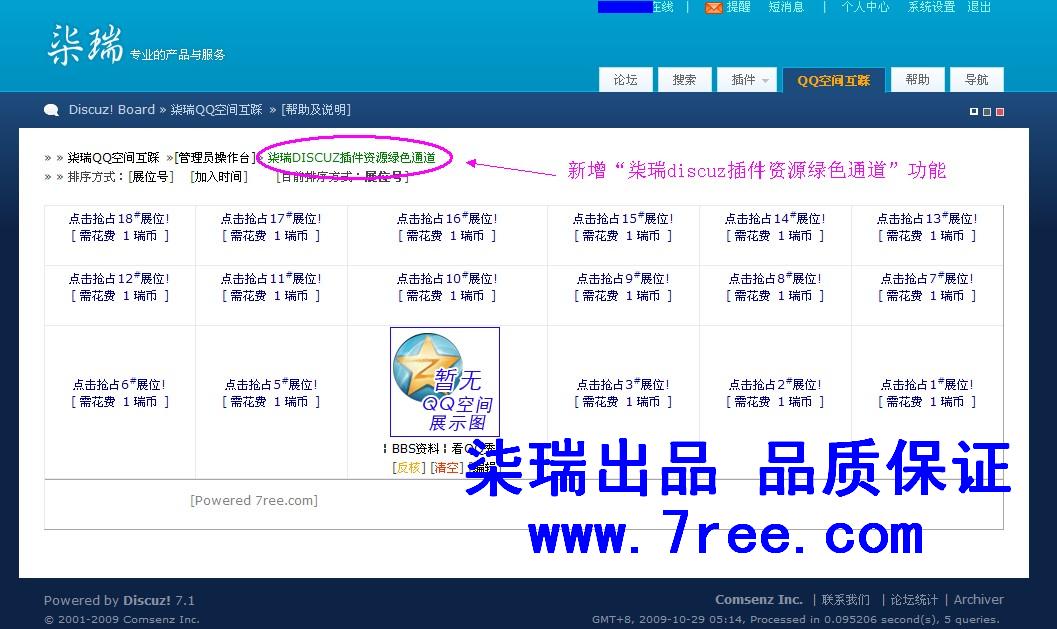Screen dimensions: 1057x629
Task: Click the 暂无QQ空间展示图 thumbnail
Action: coord(445,382)
